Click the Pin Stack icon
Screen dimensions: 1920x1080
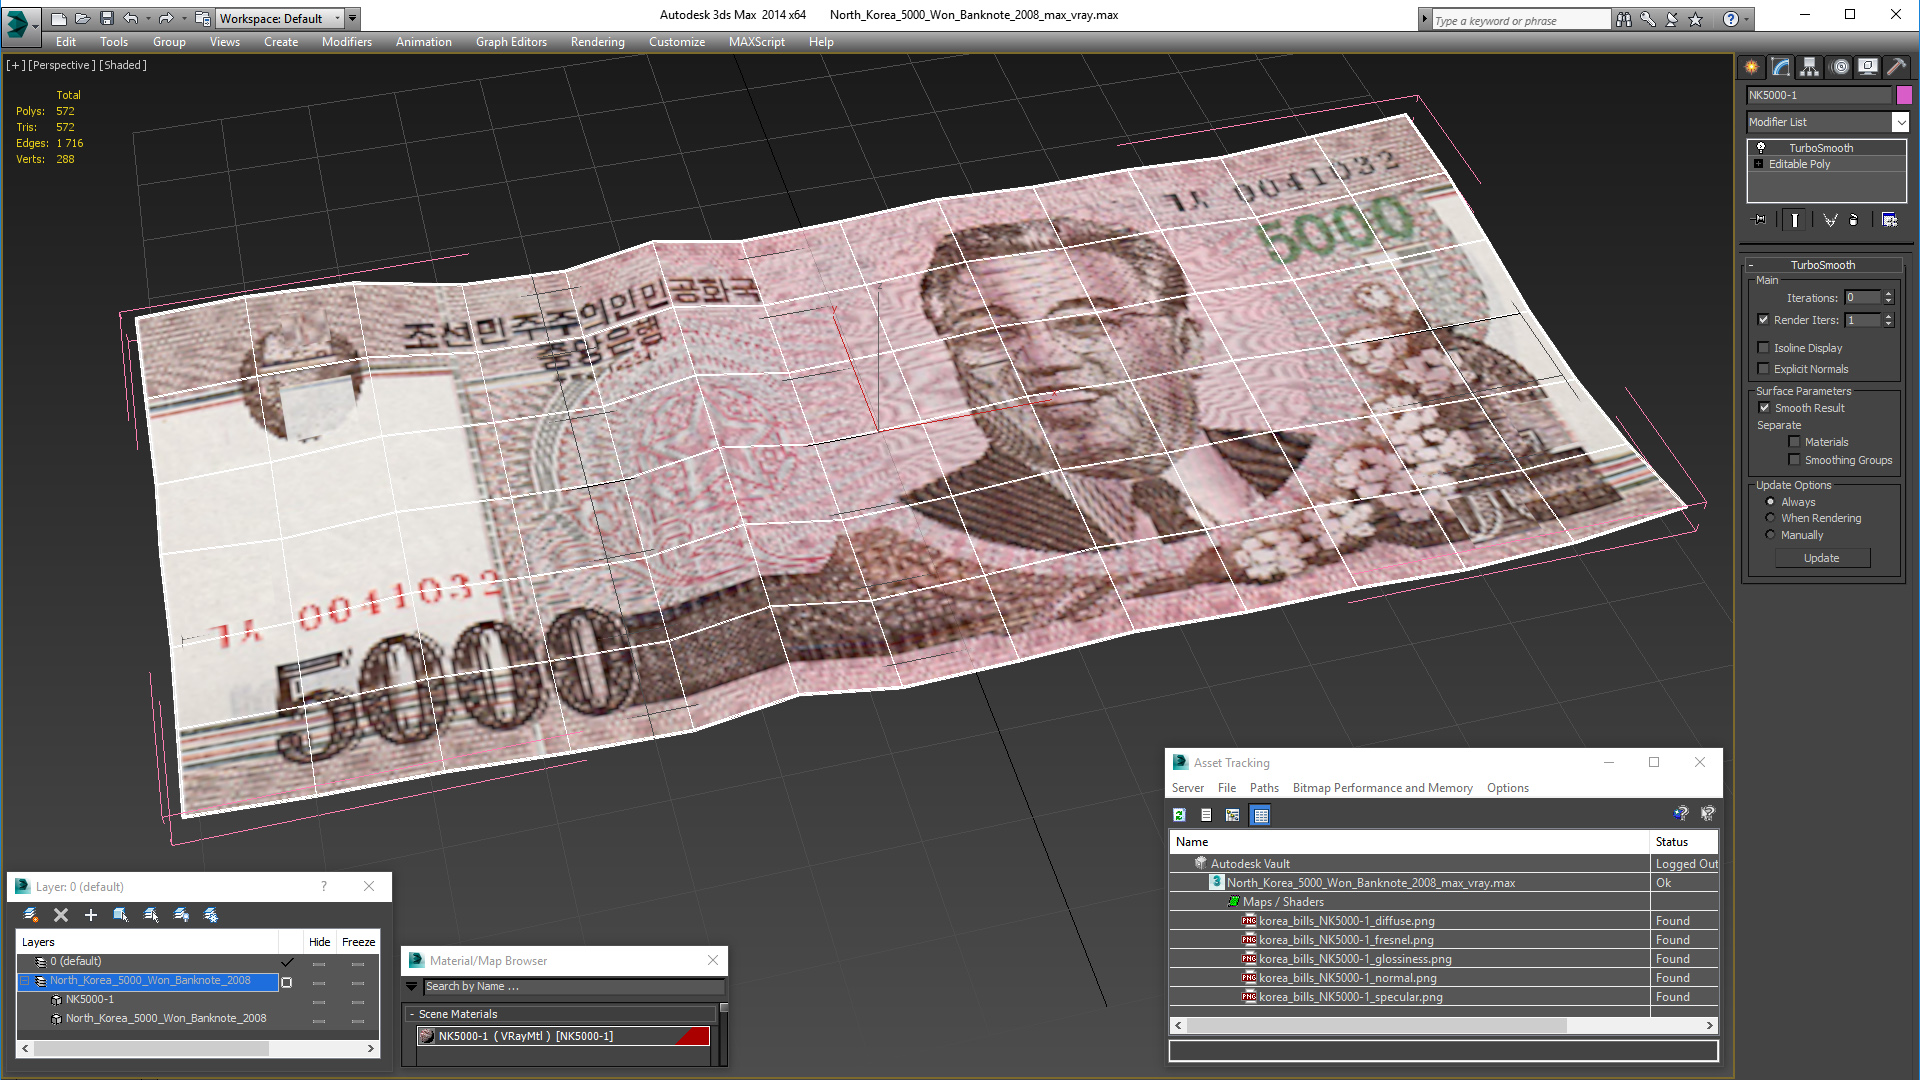(x=1760, y=220)
